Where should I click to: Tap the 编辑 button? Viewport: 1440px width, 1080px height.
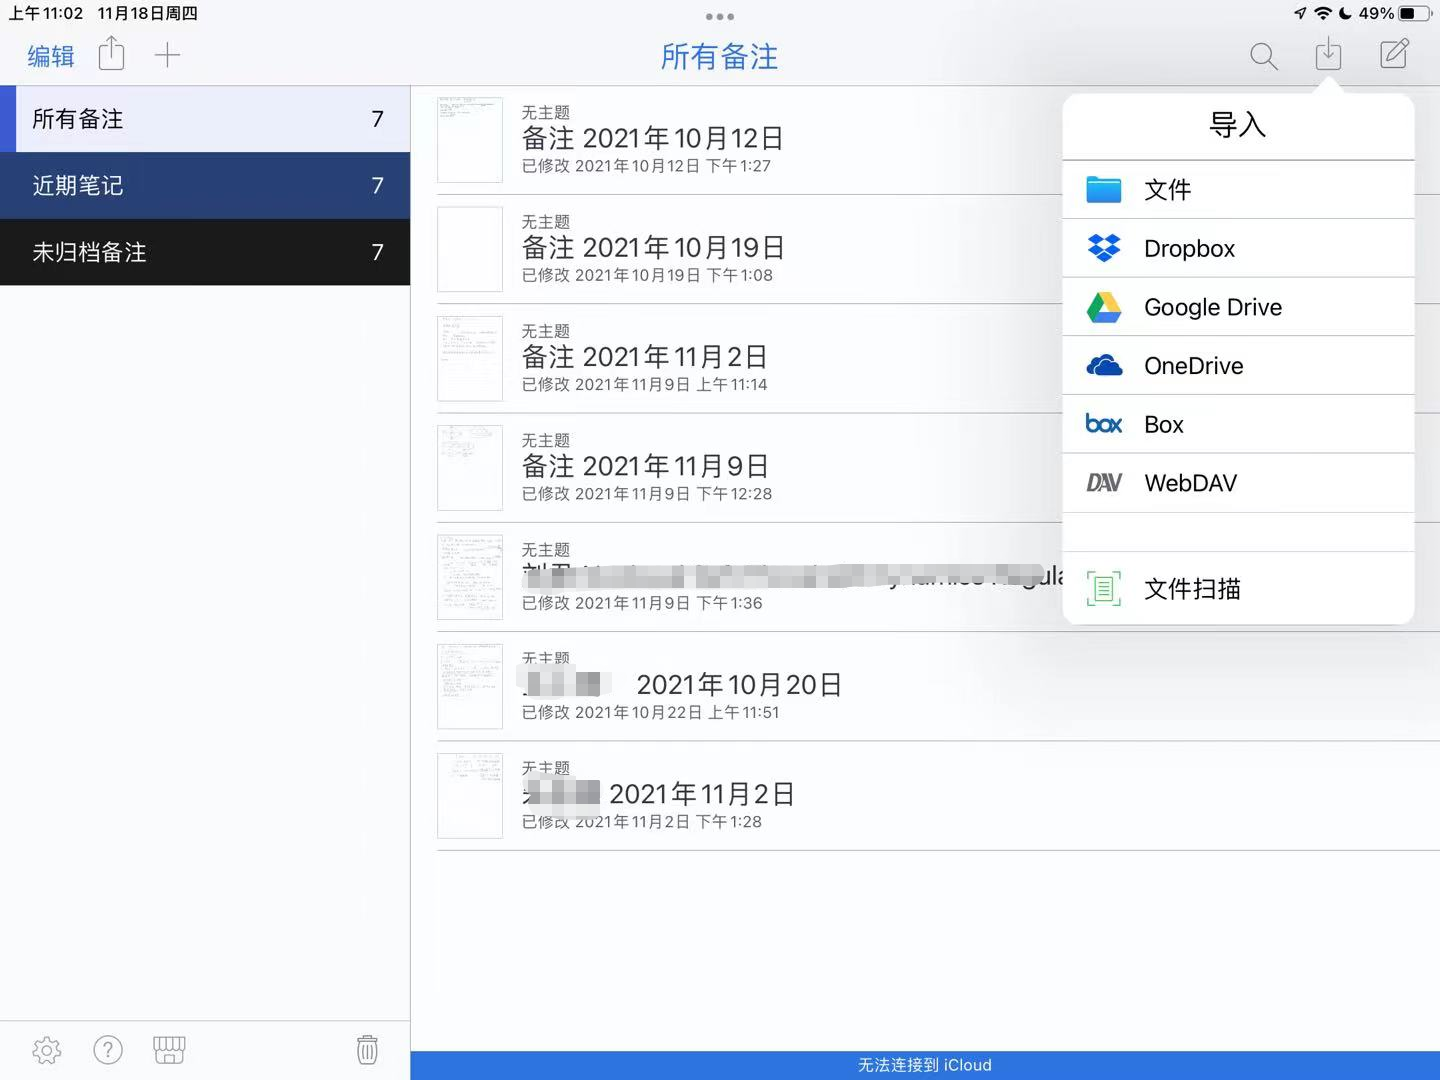(x=50, y=57)
